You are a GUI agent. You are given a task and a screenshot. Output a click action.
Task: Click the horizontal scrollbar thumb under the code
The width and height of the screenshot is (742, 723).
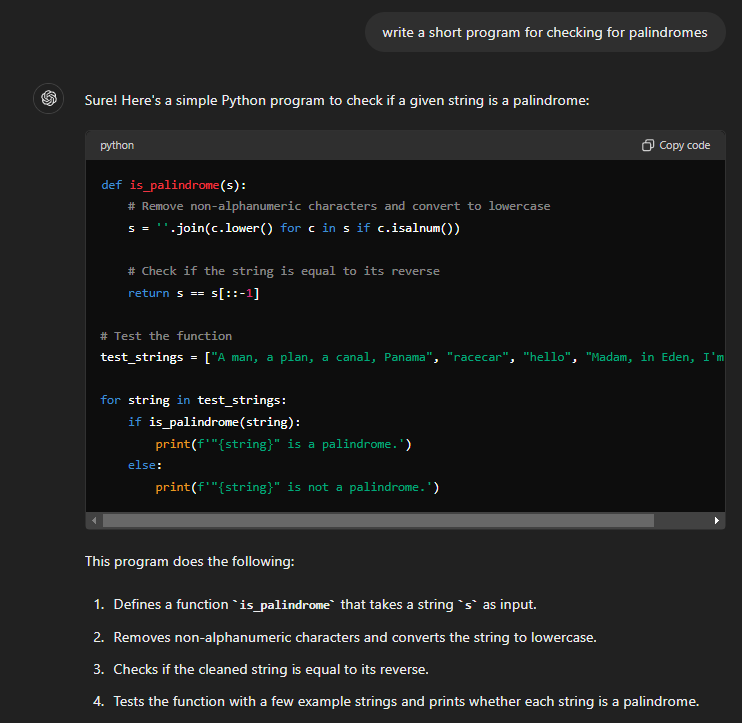[x=378, y=521]
